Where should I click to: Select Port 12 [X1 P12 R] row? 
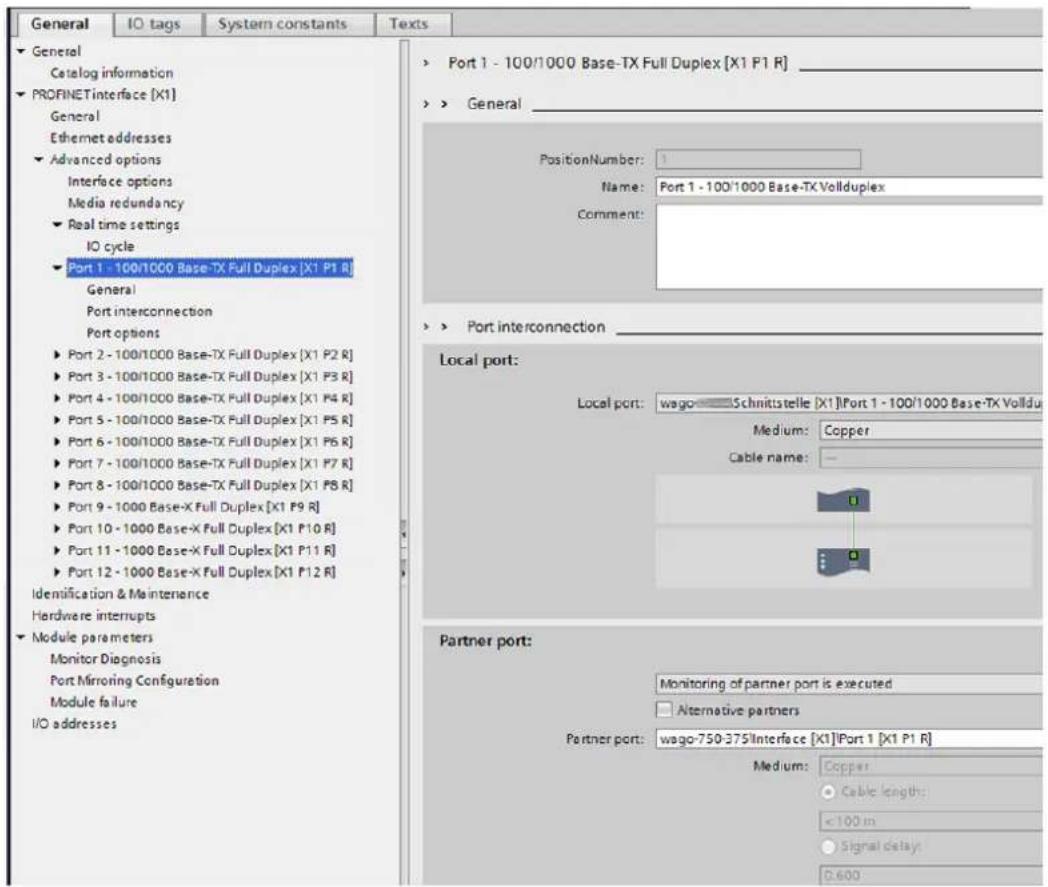(x=202, y=572)
